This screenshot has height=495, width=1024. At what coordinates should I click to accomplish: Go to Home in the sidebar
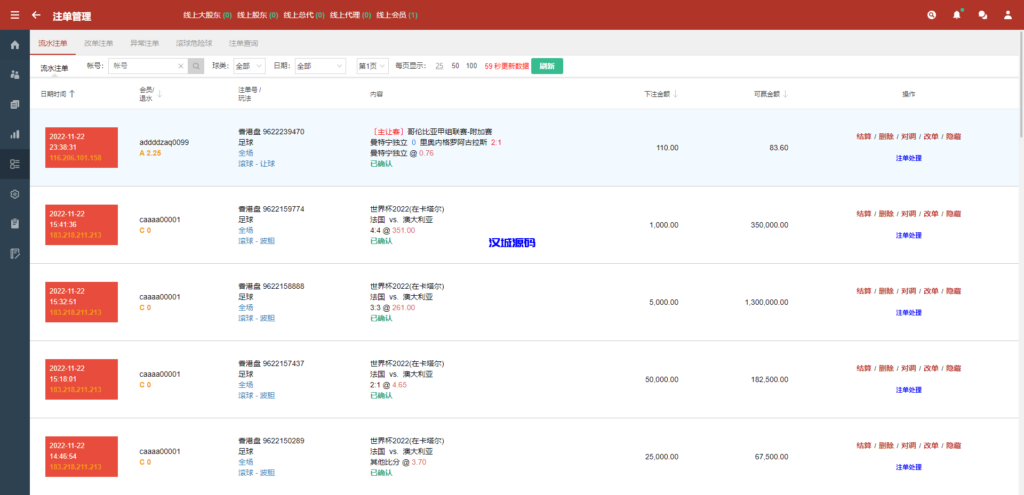[x=15, y=45]
